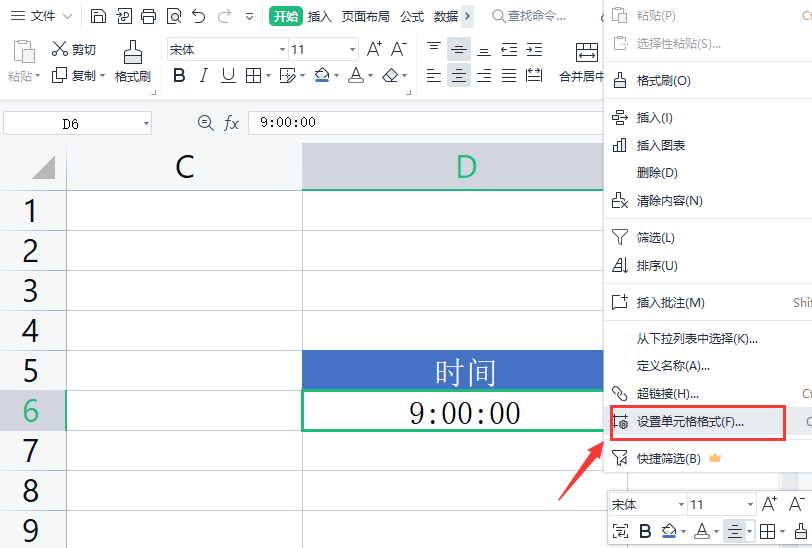Toggle horizontal center alignment in ribbon

(459, 76)
